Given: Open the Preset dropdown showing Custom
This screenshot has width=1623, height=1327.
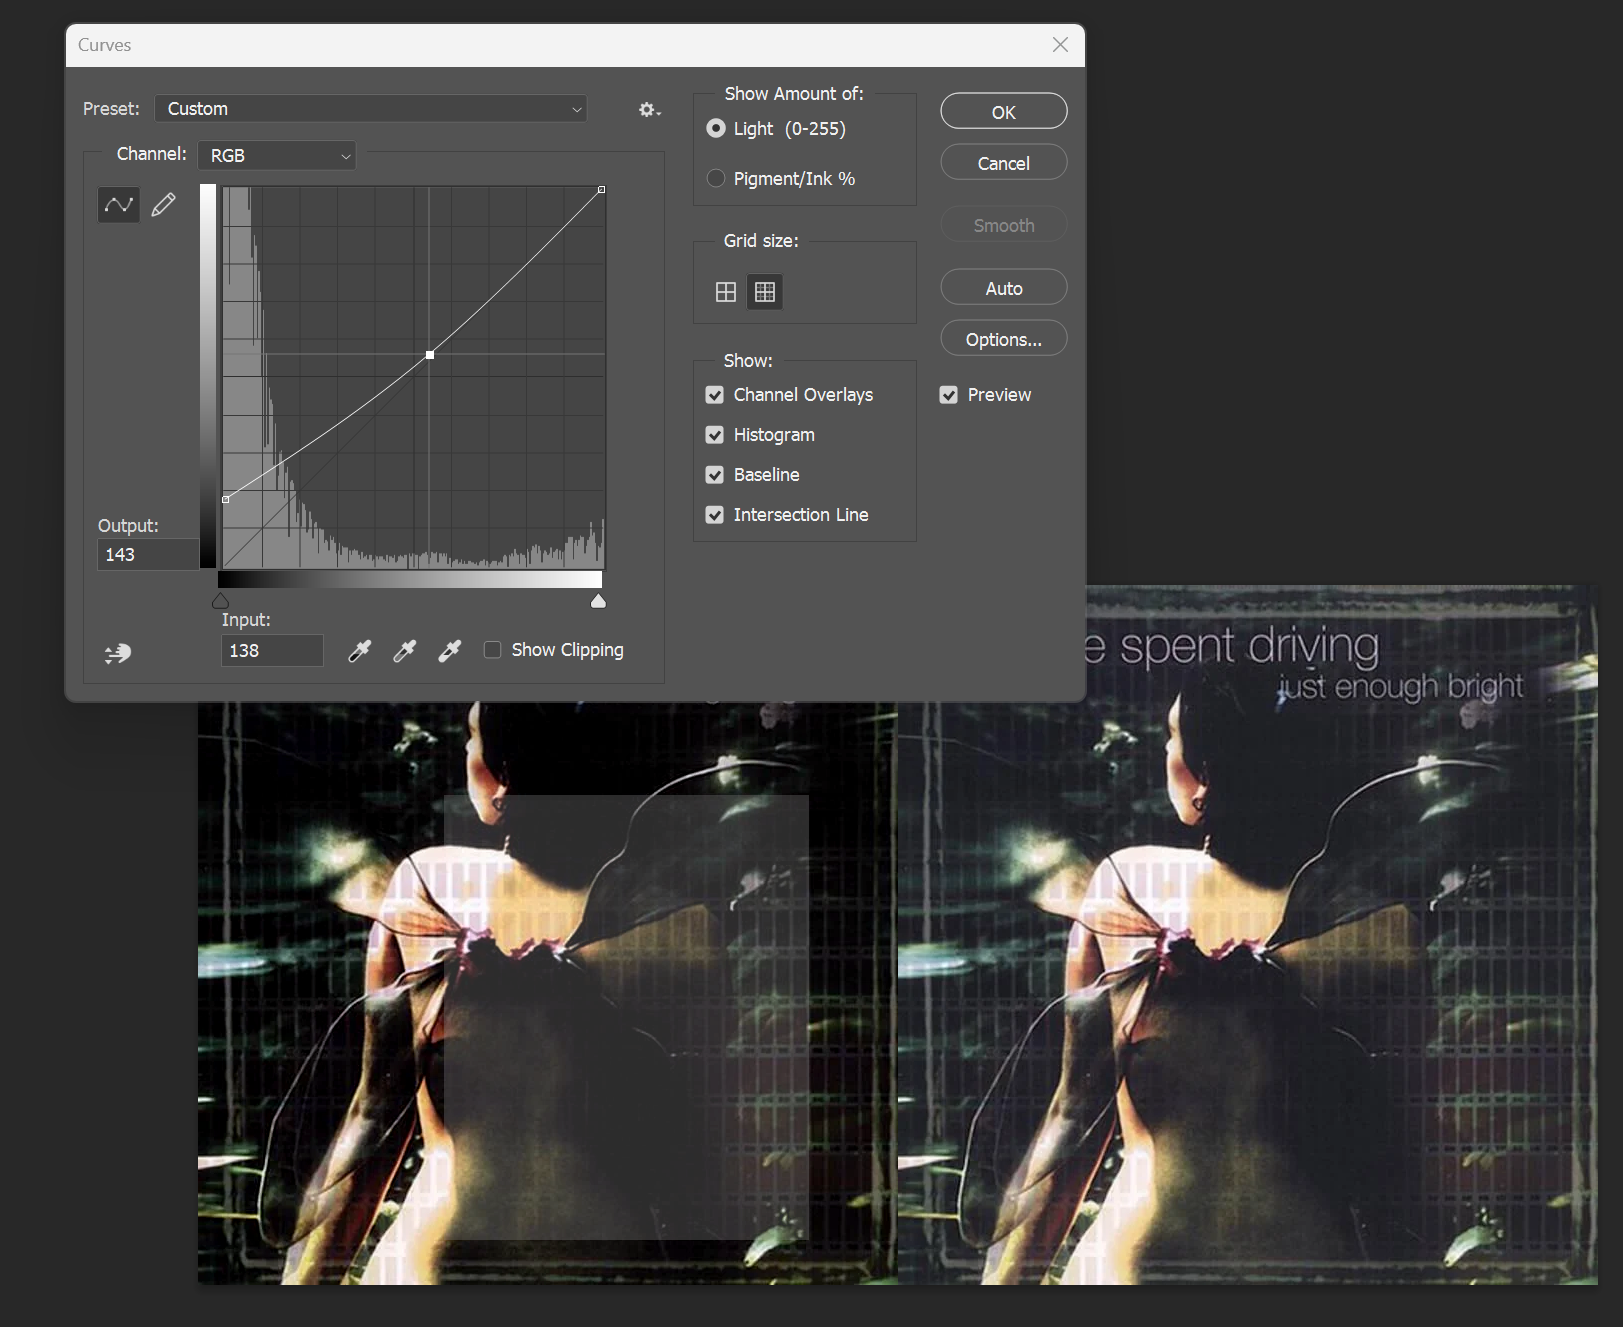Looking at the screenshot, I should (x=371, y=109).
